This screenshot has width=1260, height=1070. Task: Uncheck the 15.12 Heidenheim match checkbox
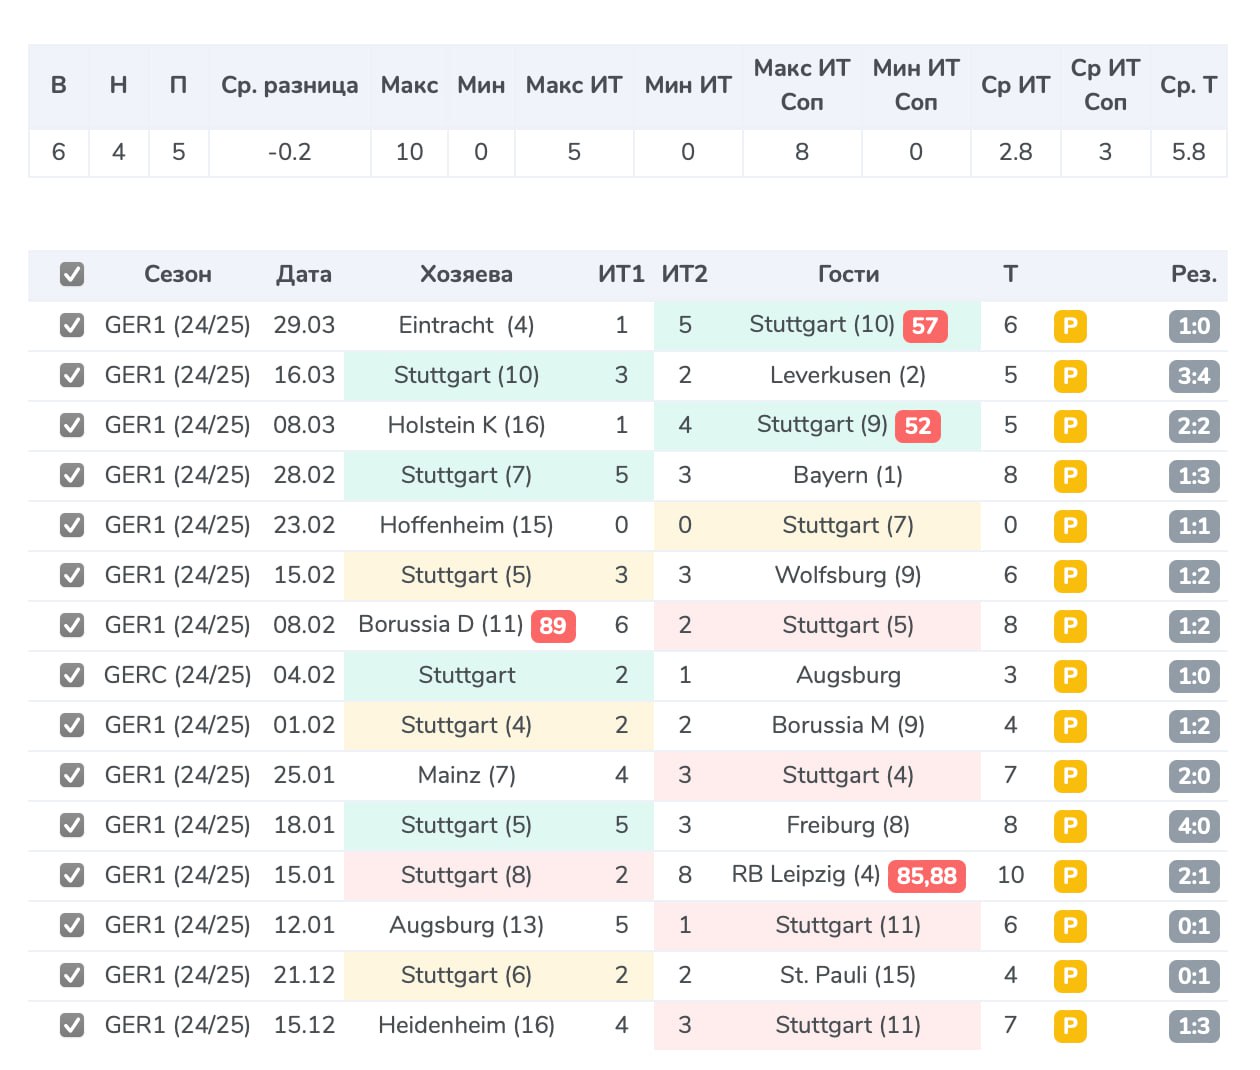click(72, 1025)
